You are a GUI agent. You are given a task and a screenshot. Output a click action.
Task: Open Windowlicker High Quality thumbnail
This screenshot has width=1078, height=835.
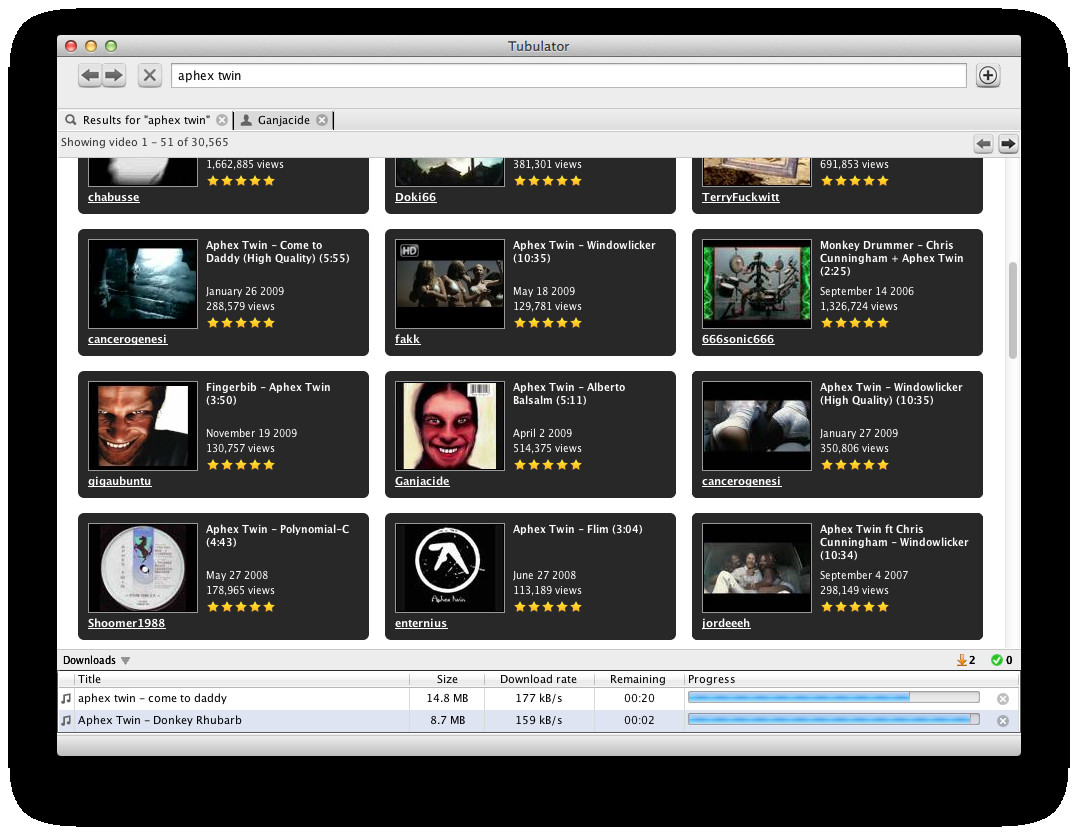click(x=757, y=426)
